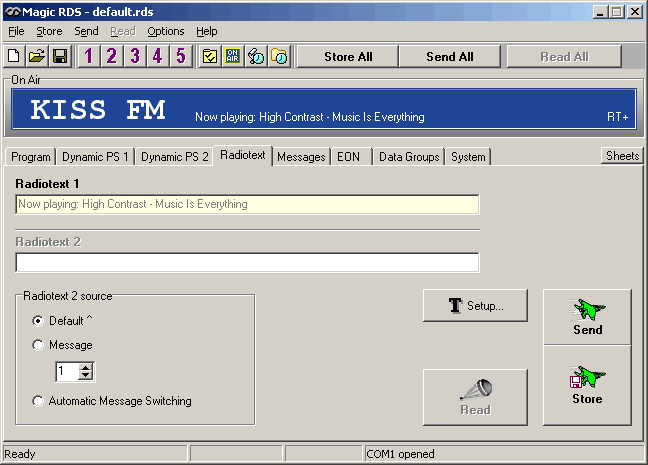Click the message number field
The image size is (648, 465).
pyautogui.click(x=67, y=372)
